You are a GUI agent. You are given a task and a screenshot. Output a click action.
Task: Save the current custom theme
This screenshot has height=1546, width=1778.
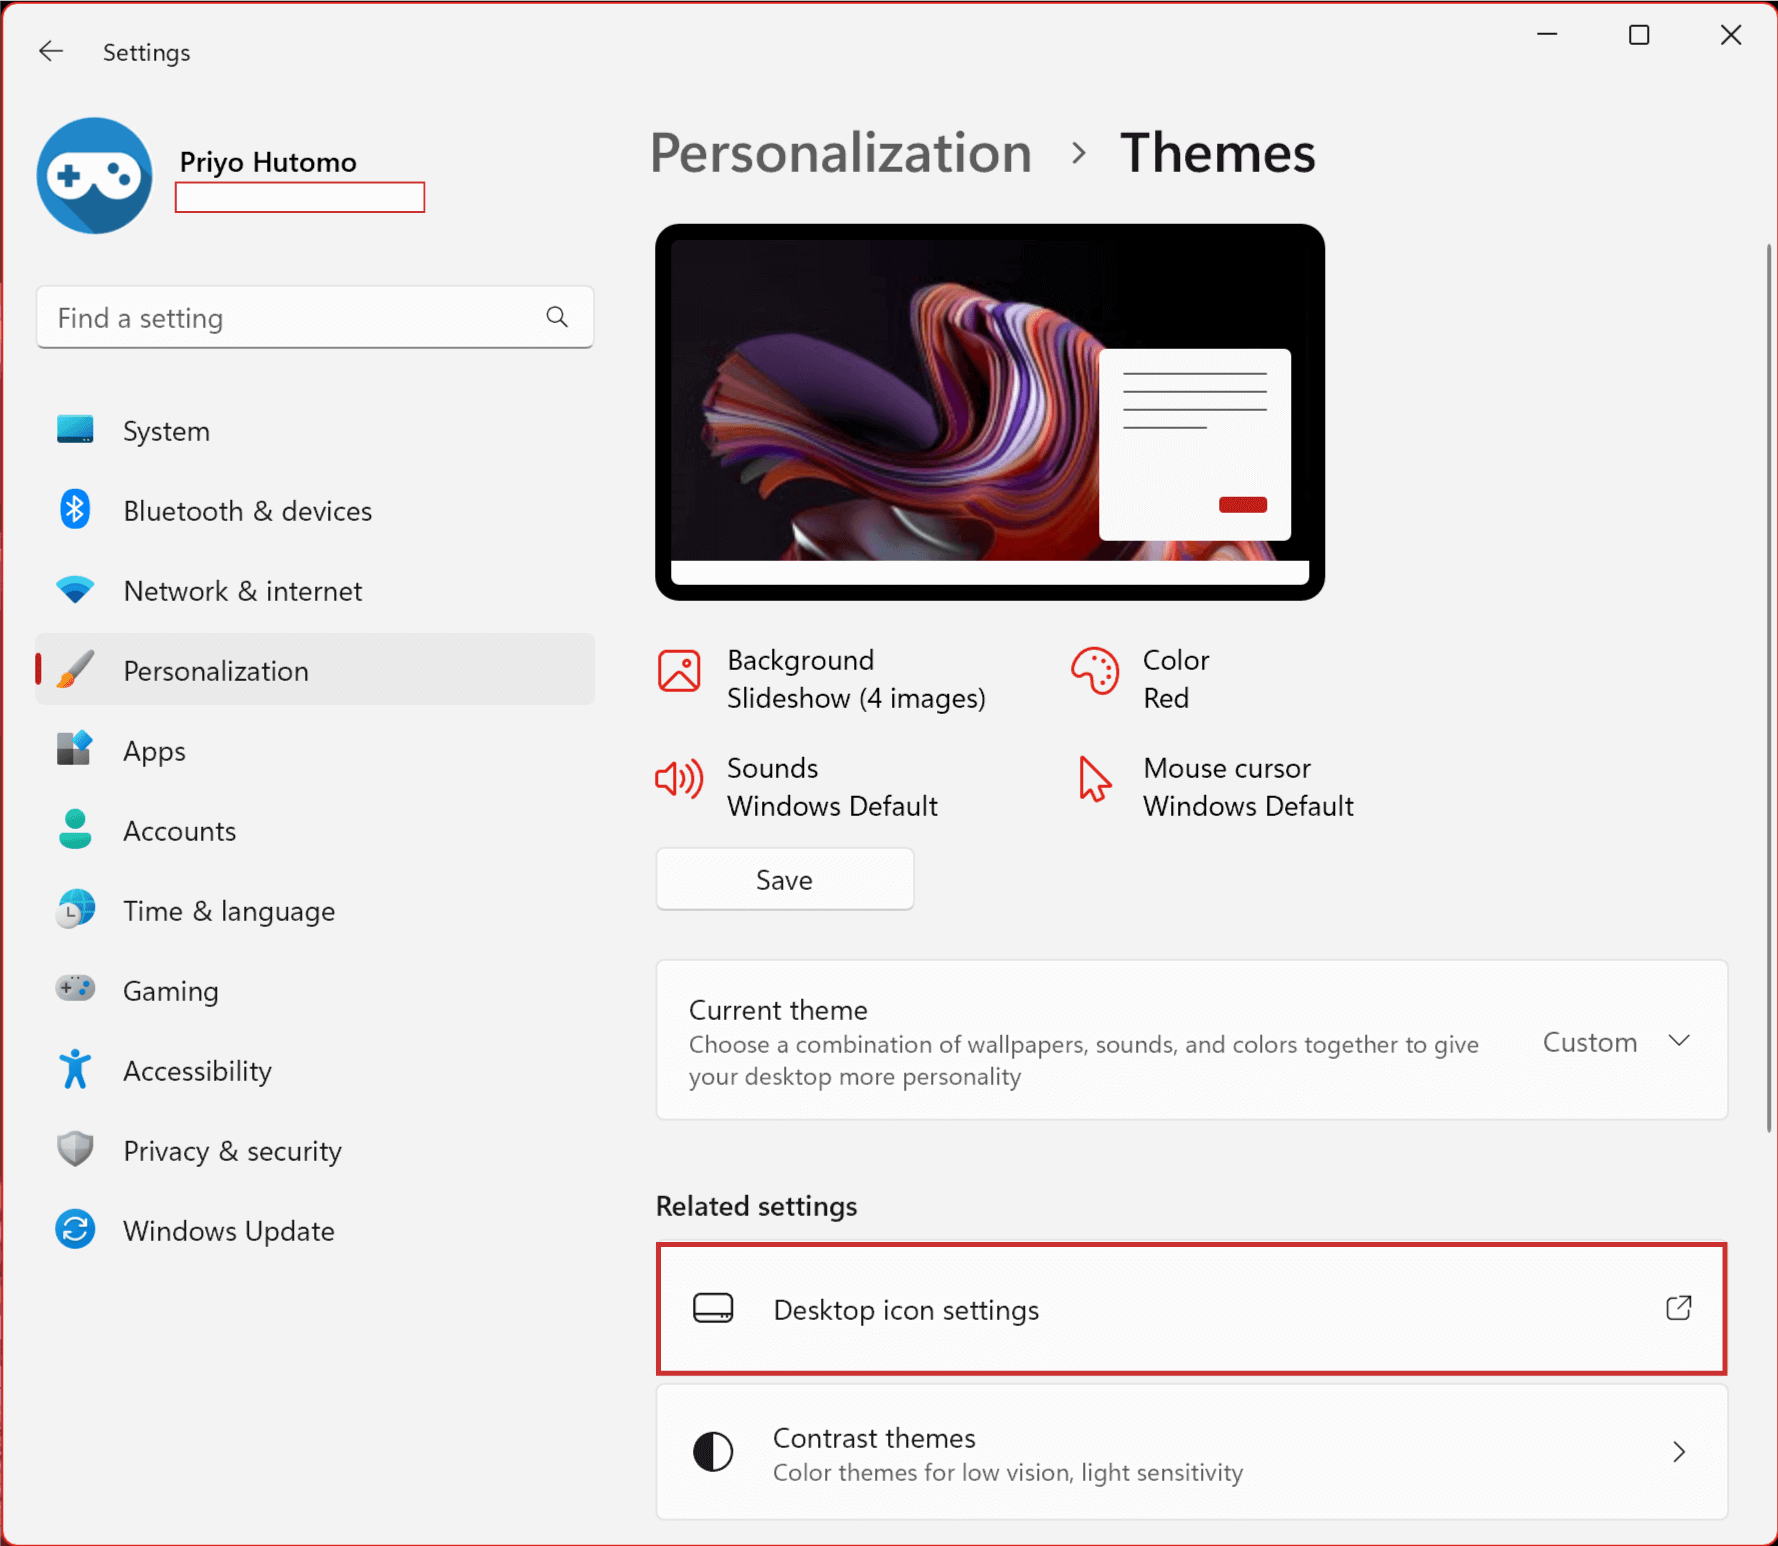[785, 880]
